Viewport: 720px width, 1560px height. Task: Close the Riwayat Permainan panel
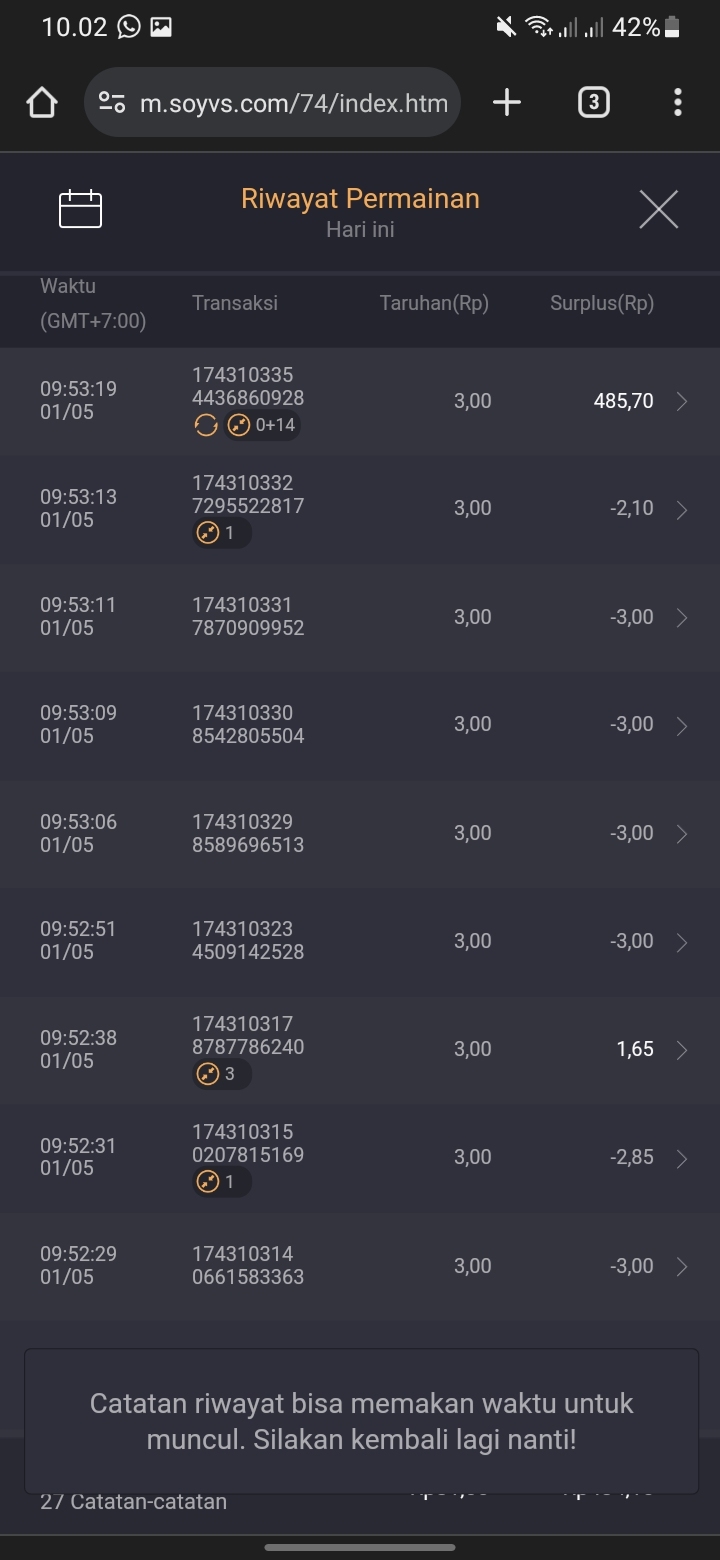point(658,209)
